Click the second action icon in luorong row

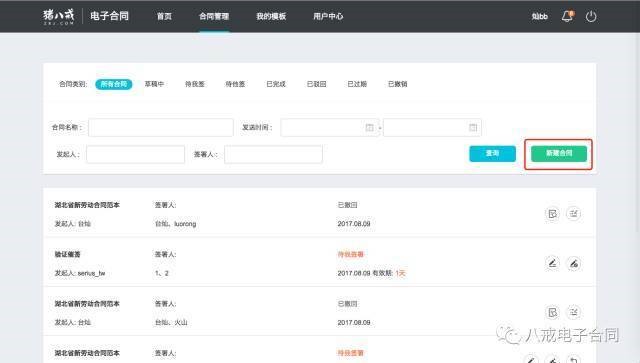573,214
